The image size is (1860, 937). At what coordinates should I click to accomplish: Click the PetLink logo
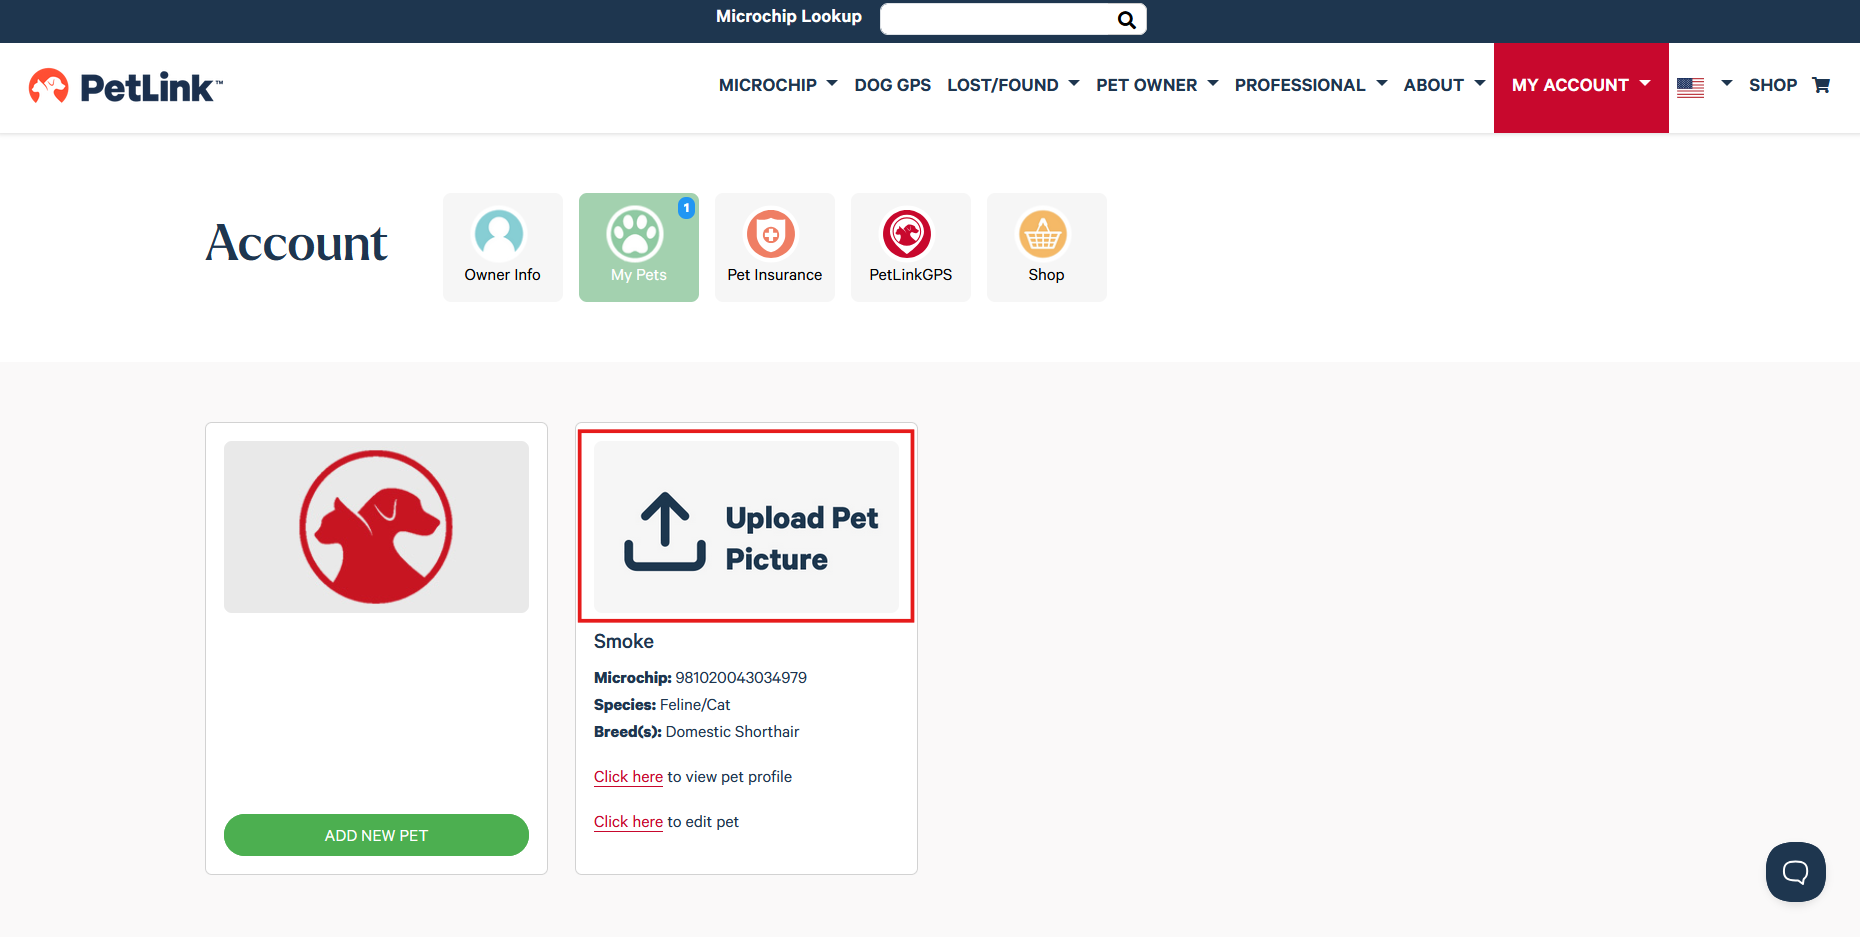click(x=126, y=87)
